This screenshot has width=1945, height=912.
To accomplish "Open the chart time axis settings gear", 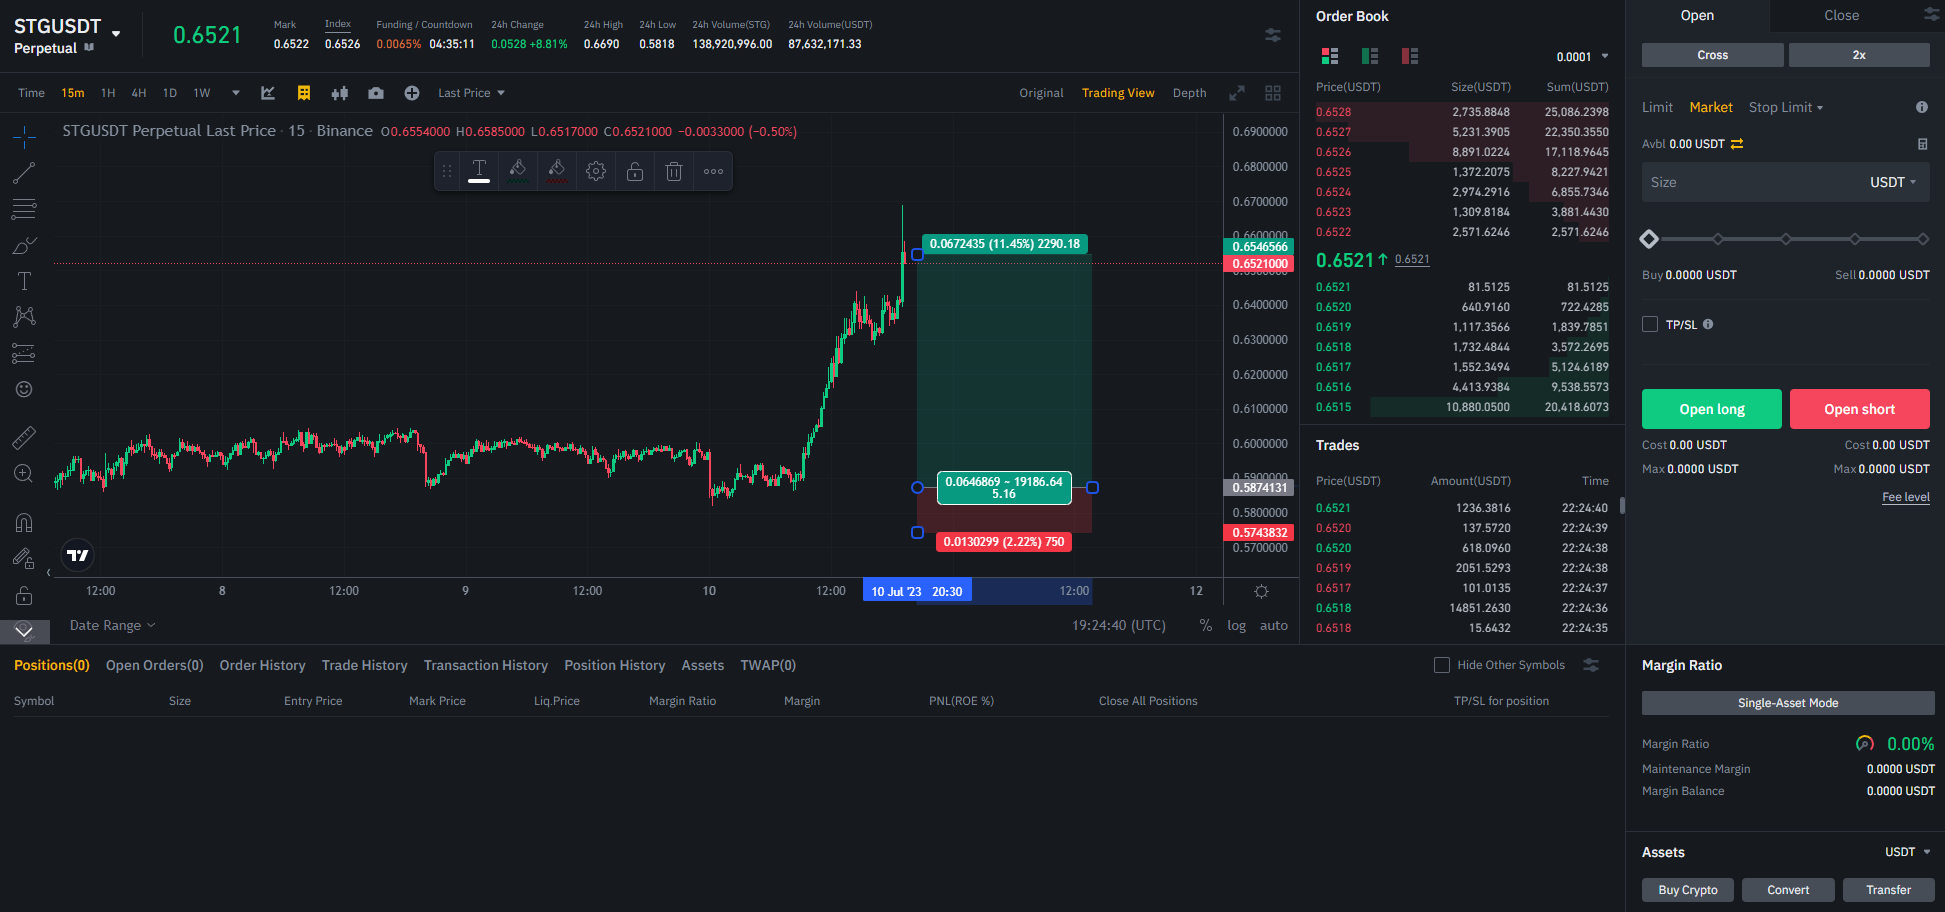I will pos(1262,592).
